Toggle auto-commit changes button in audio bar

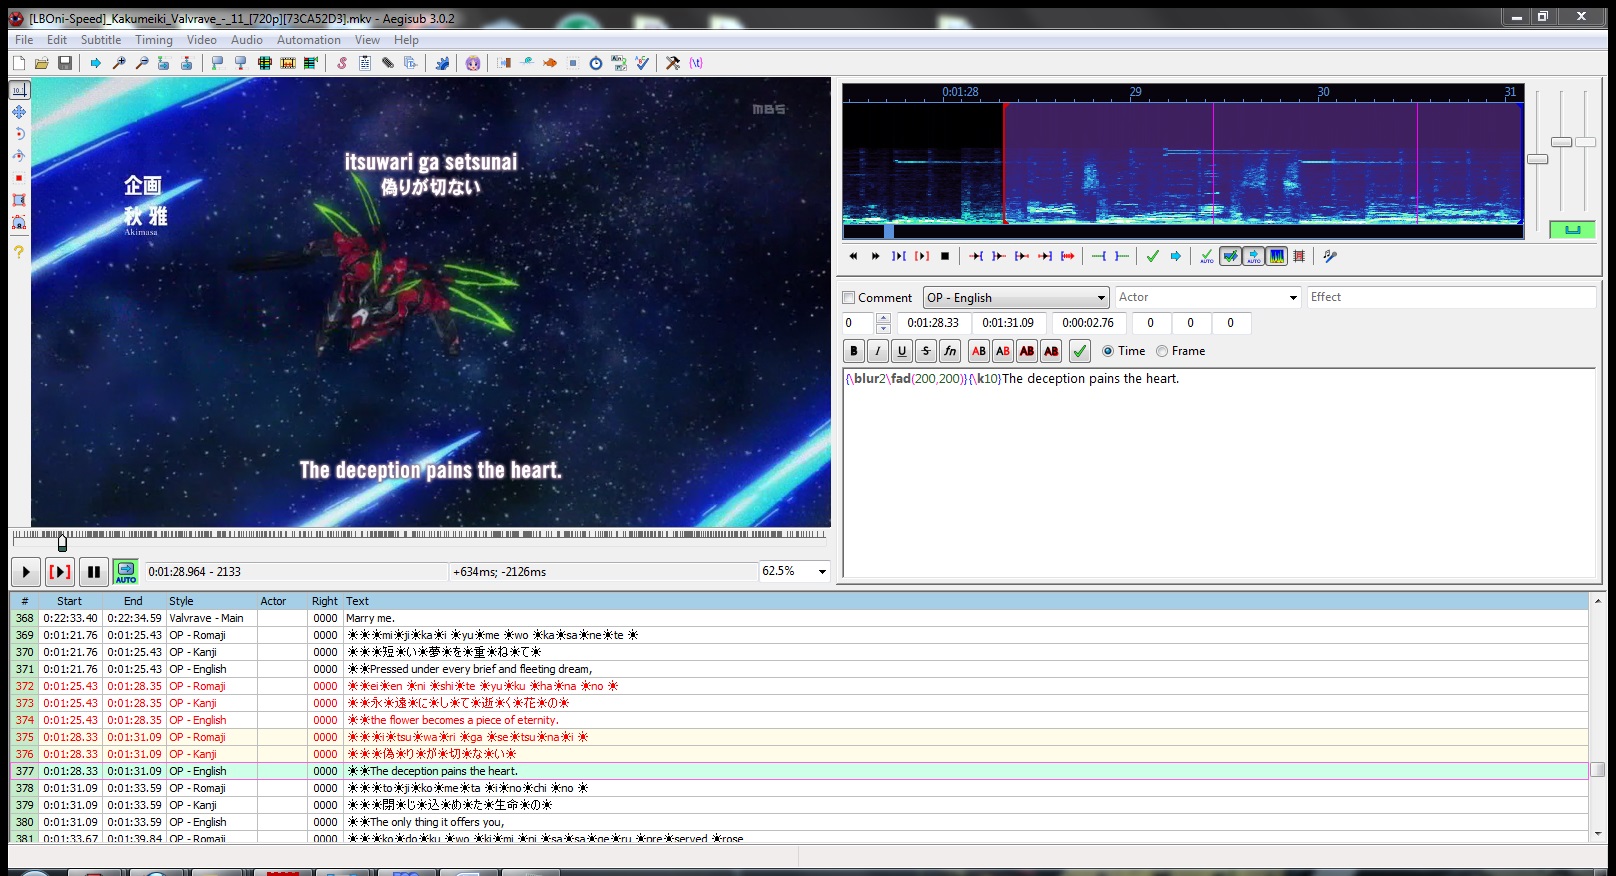(x=1207, y=256)
